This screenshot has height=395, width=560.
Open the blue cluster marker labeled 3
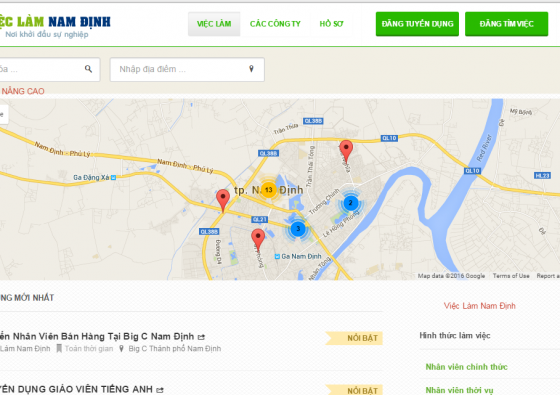coord(298,229)
